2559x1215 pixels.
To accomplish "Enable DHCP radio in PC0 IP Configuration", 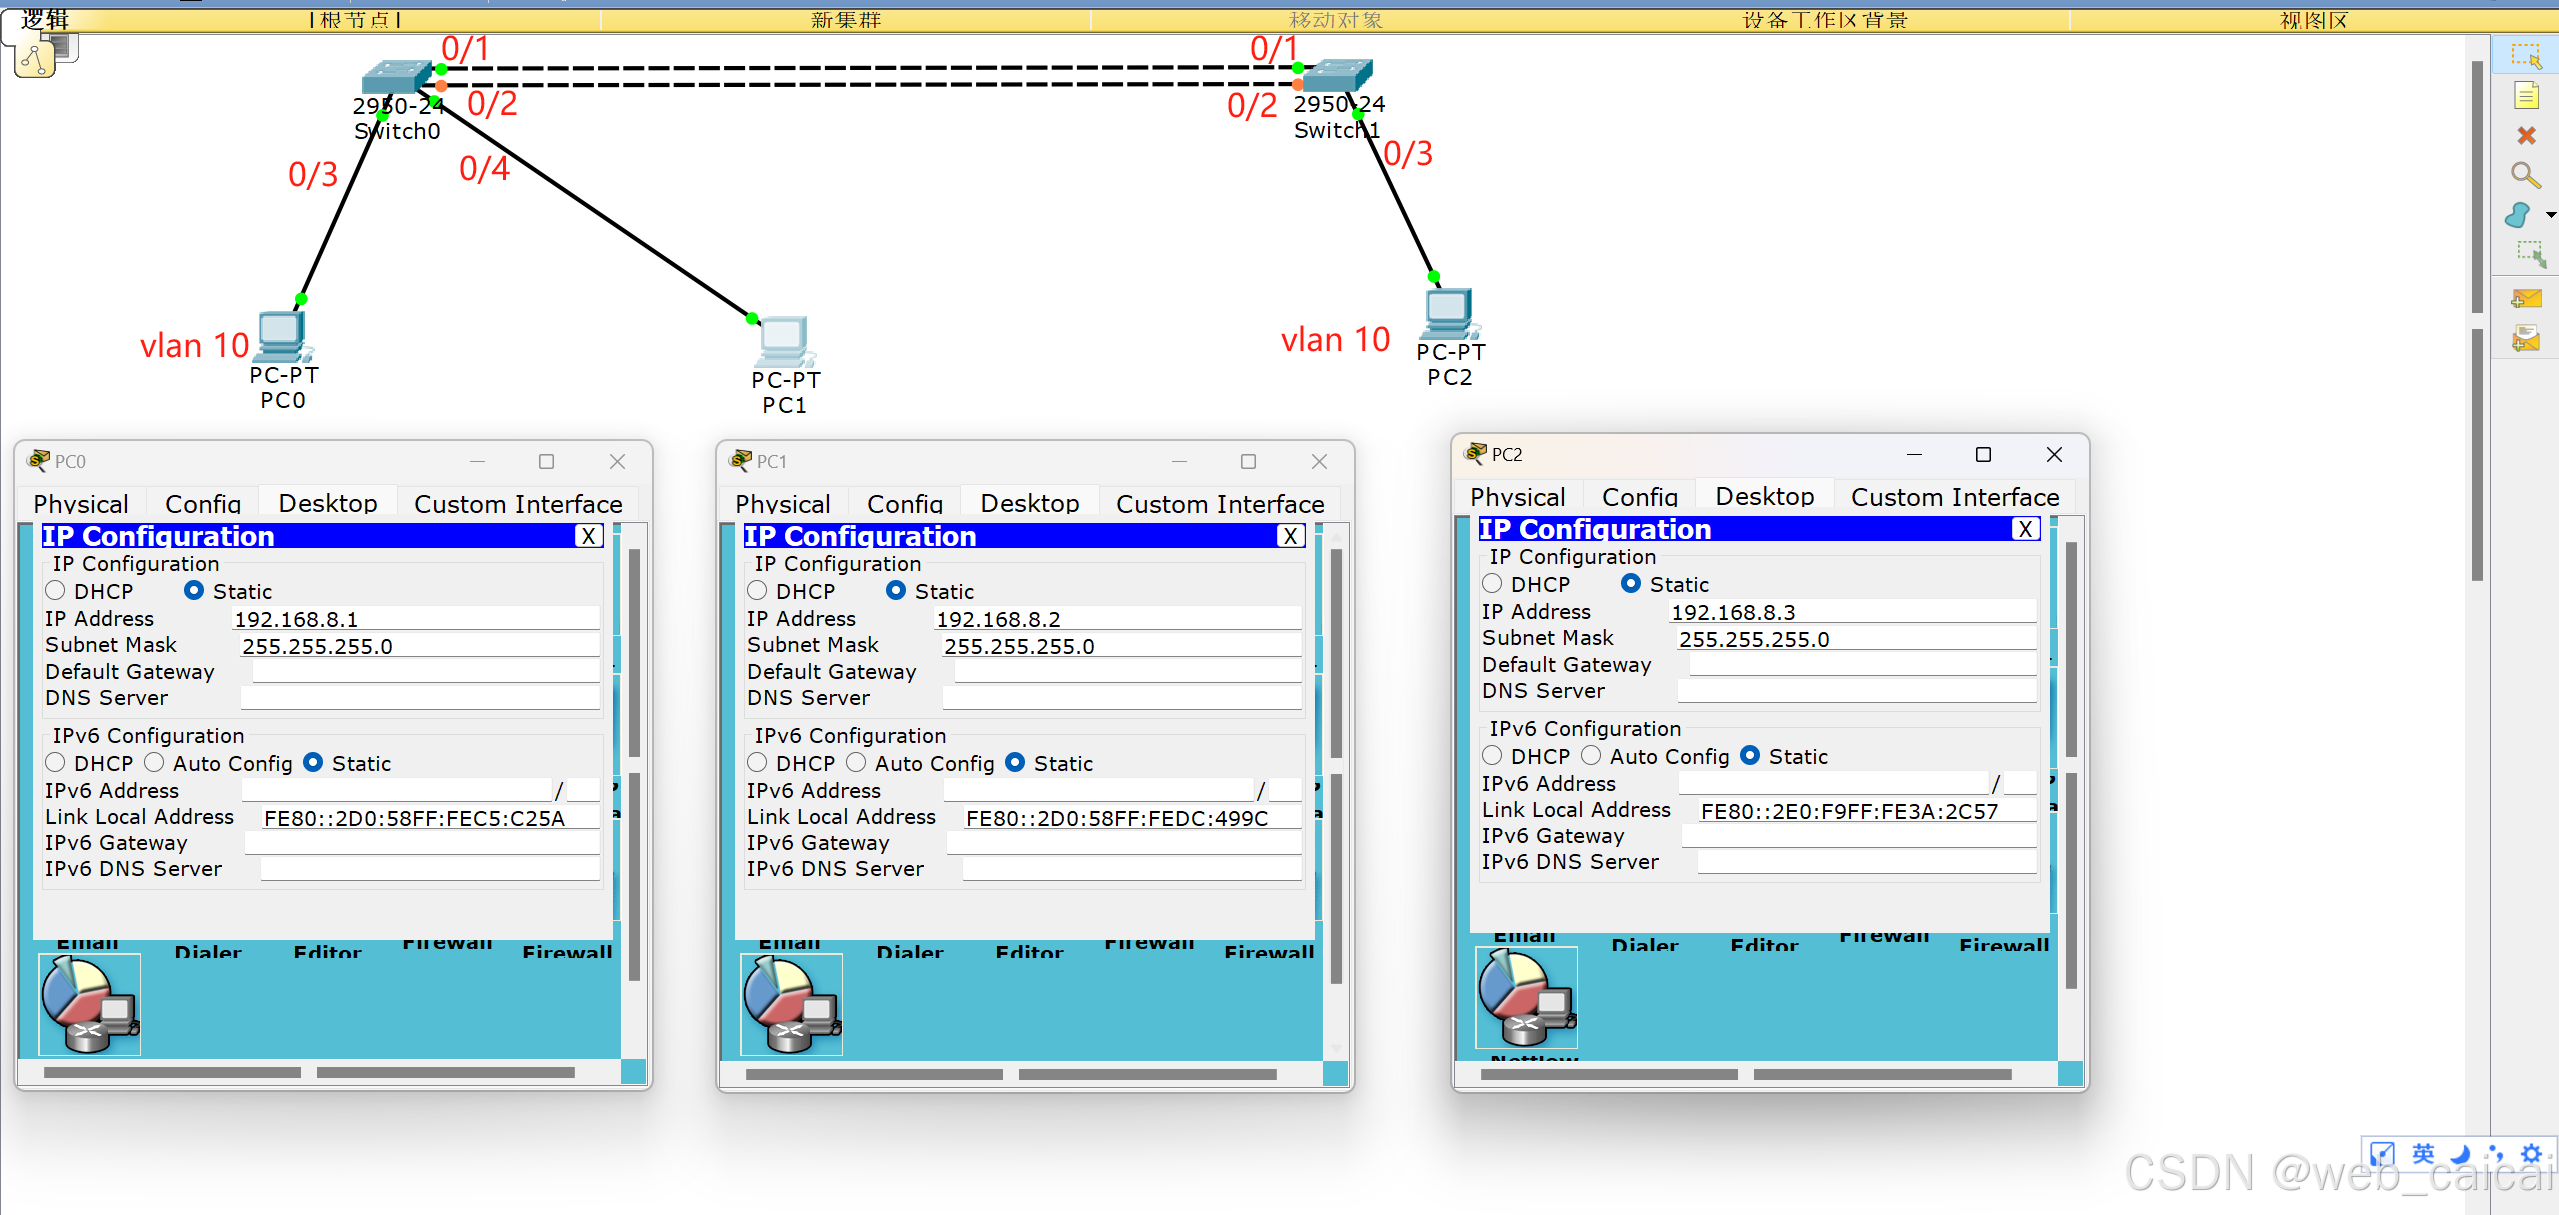I will pos(56,591).
